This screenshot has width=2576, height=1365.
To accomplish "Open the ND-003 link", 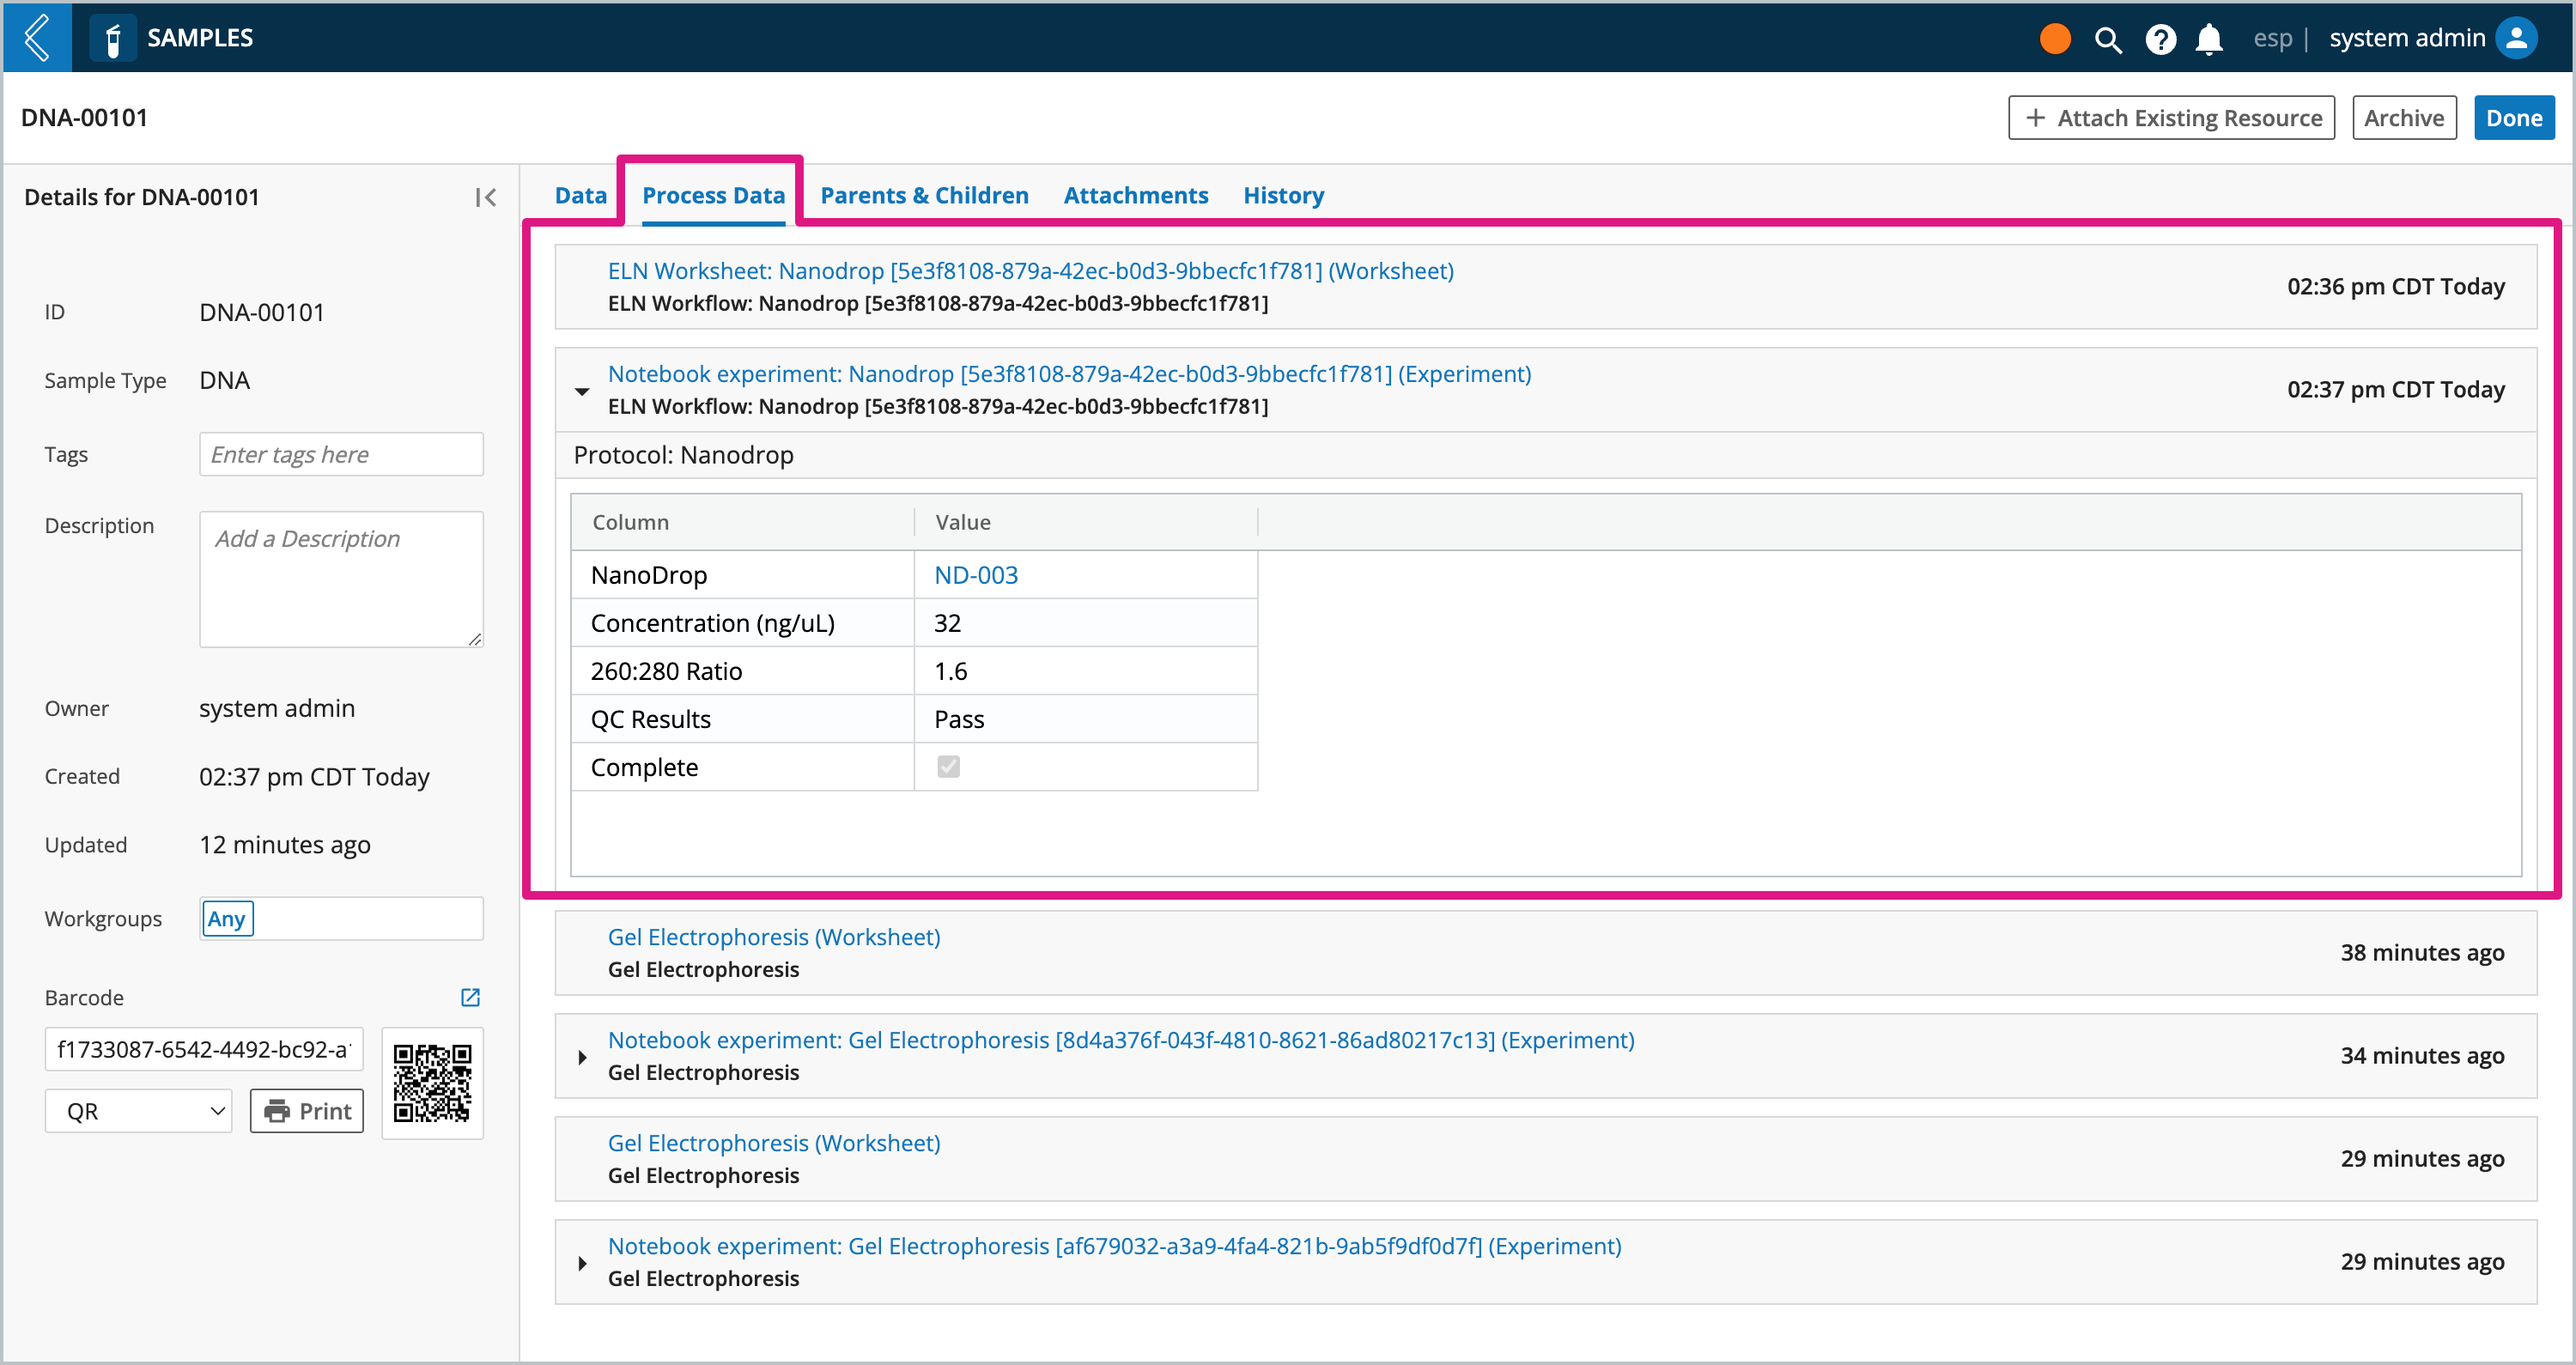I will pyautogui.click(x=975, y=575).
